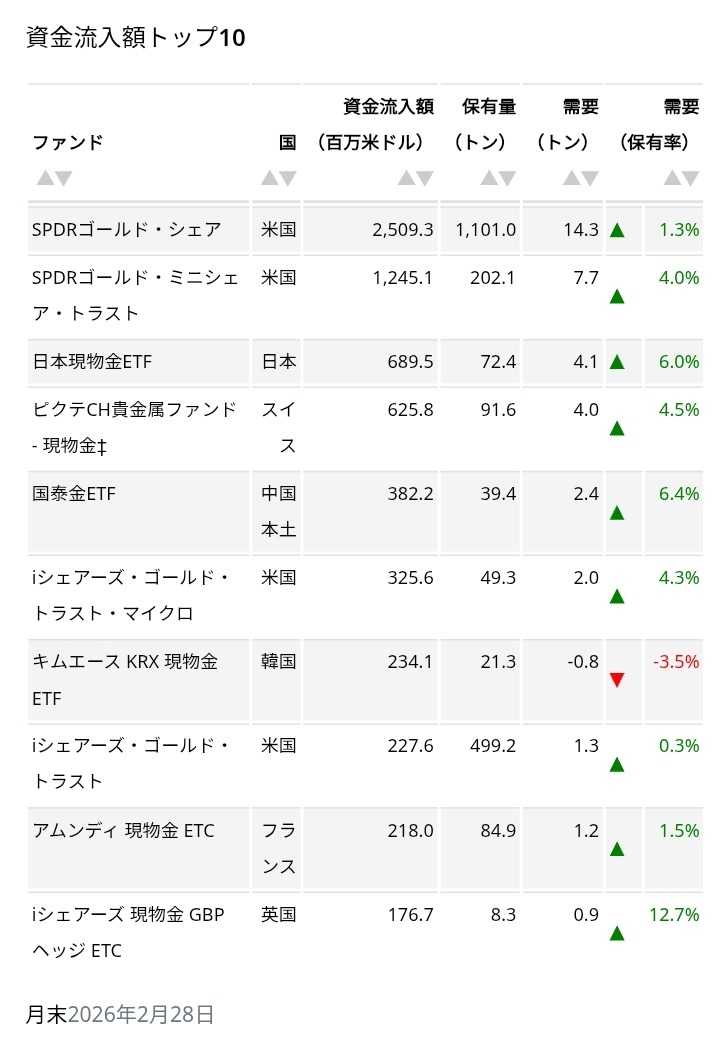The width and height of the screenshot is (720, 1044).
Task: Sort by 資金流入額 column arrows
Action: pos(415,179)
